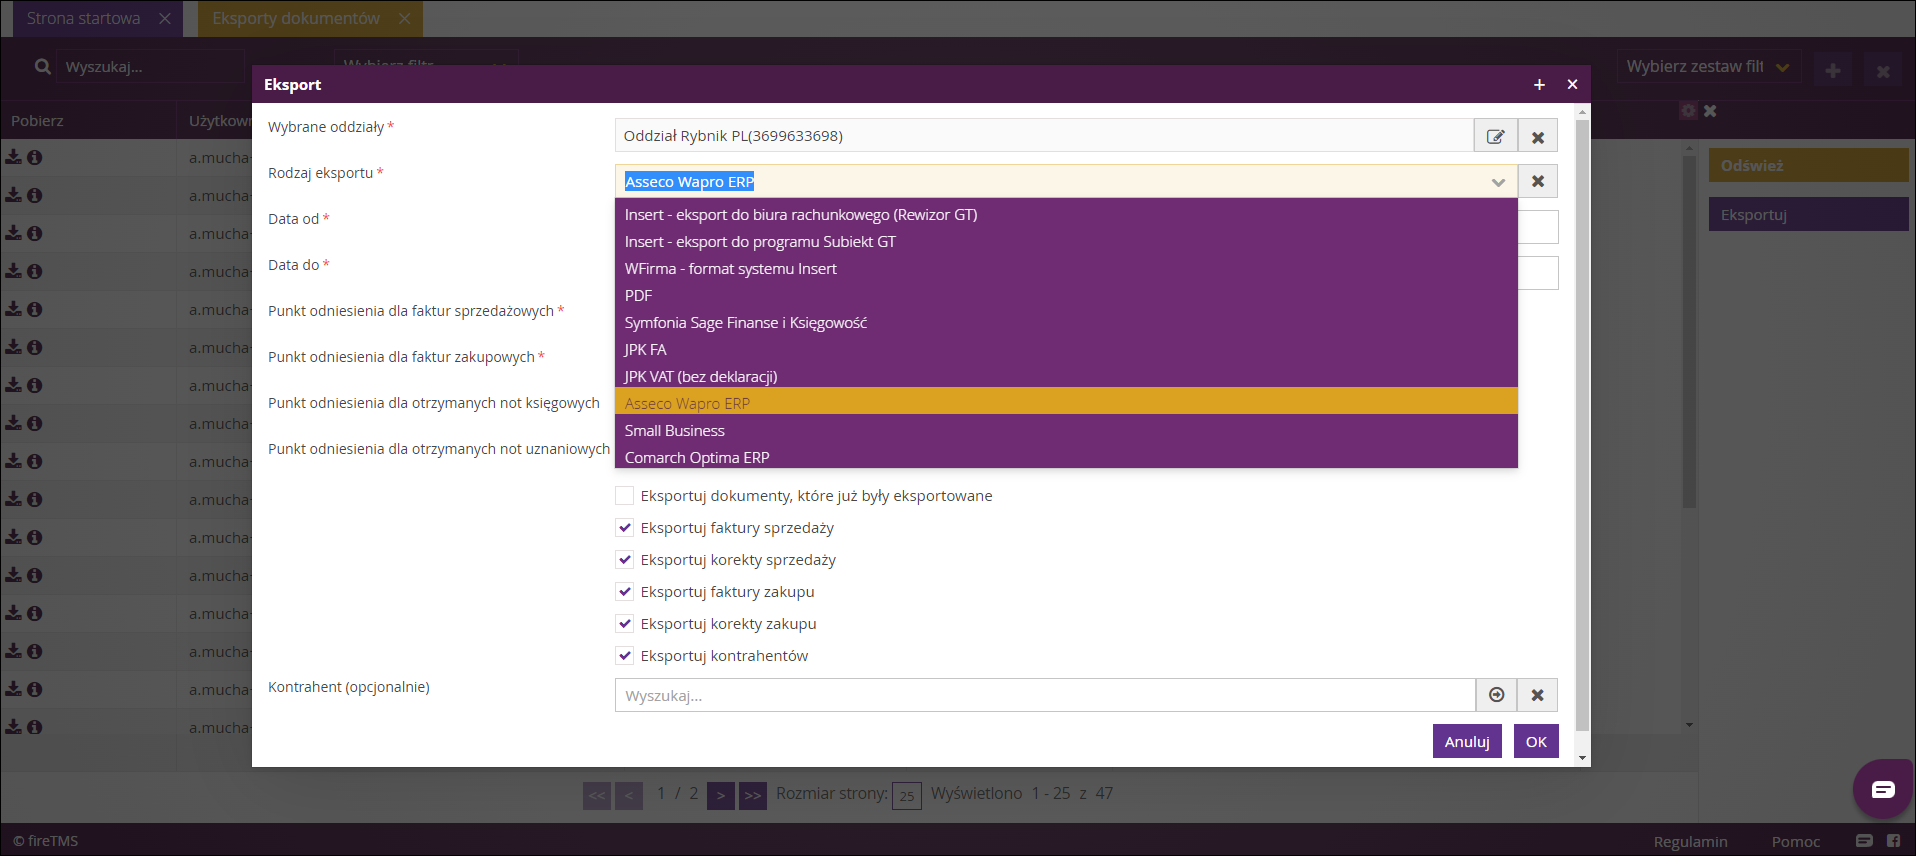Select Small Business export type

pyautogui.click(x=1066, y=430)
